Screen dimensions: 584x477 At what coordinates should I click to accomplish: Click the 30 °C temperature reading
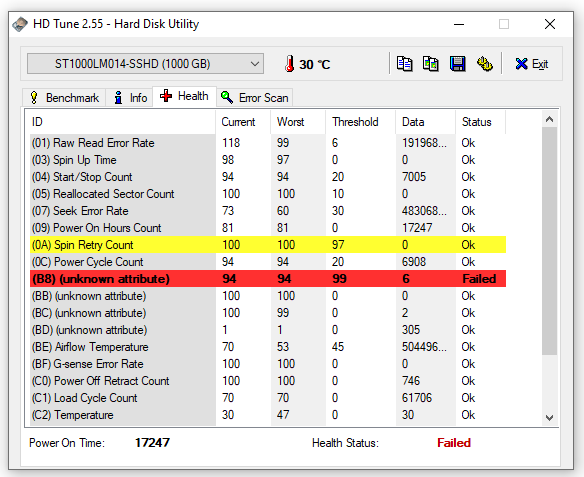point(315,64)
